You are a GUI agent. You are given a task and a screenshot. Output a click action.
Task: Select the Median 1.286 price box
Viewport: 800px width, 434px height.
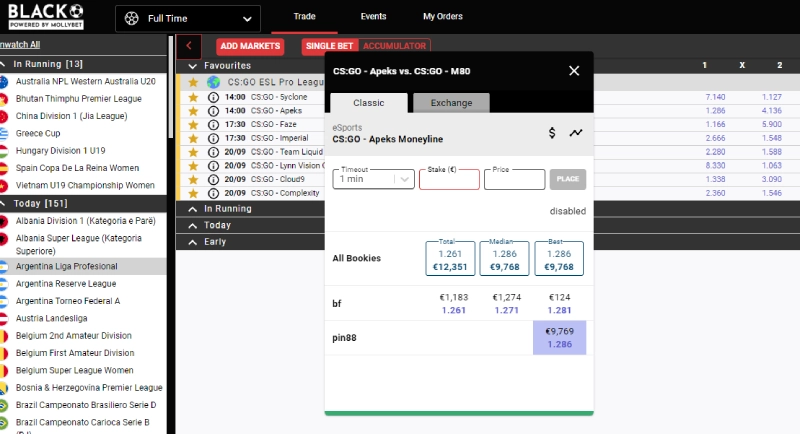(504, 259)
